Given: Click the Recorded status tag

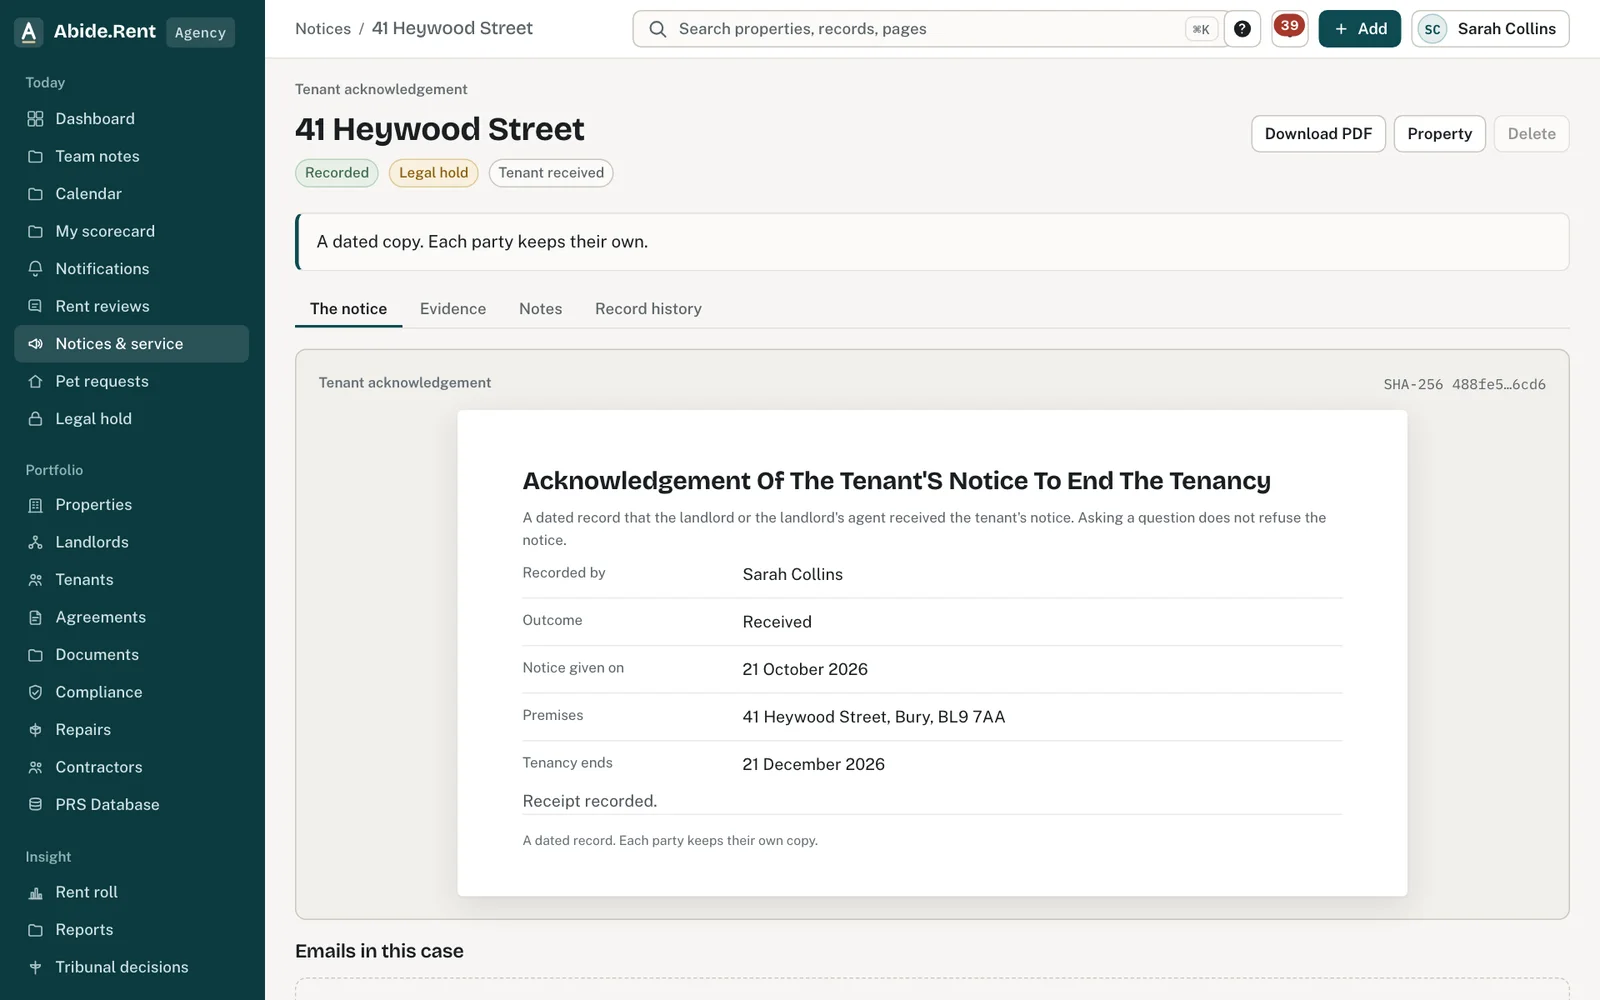Looking at the screenshot, I should coord(337,173).
